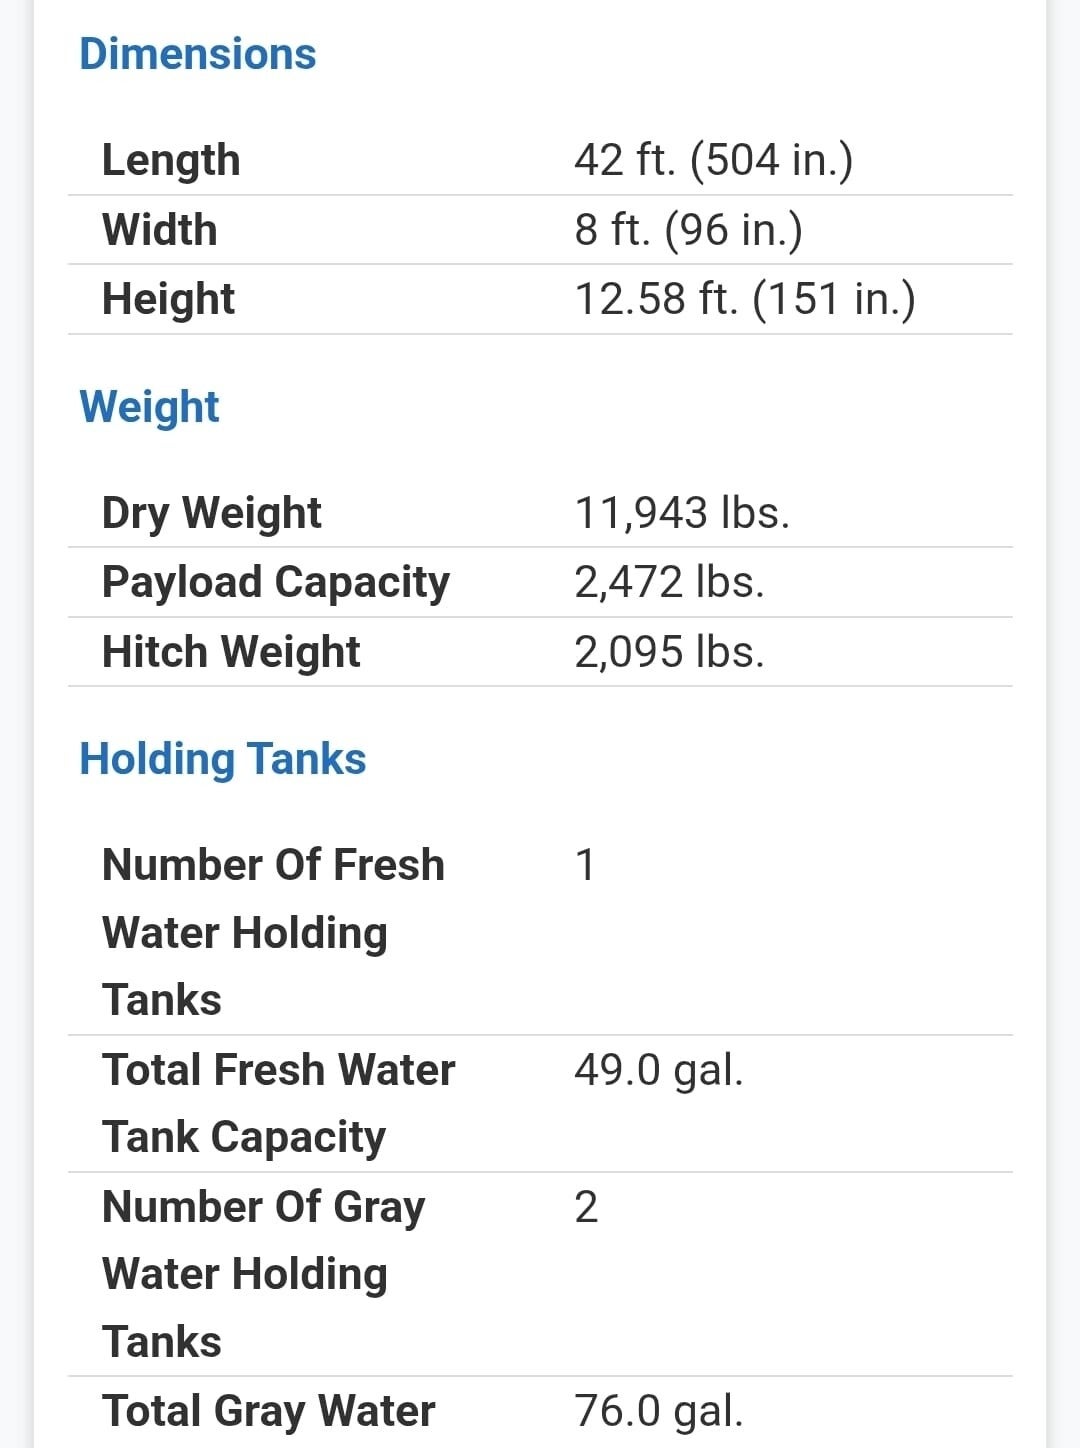This screenshot has height=1448, width=1080.
Task: Tap the Height row label
Action: click(x=168, y=299)
